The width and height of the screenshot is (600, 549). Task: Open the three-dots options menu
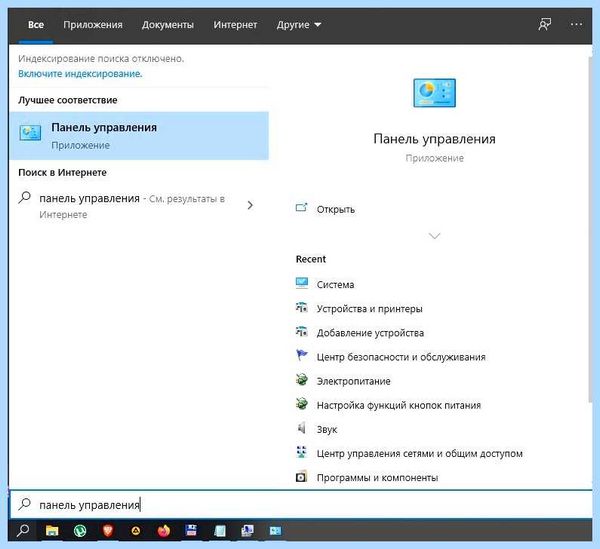coord(576,24)
